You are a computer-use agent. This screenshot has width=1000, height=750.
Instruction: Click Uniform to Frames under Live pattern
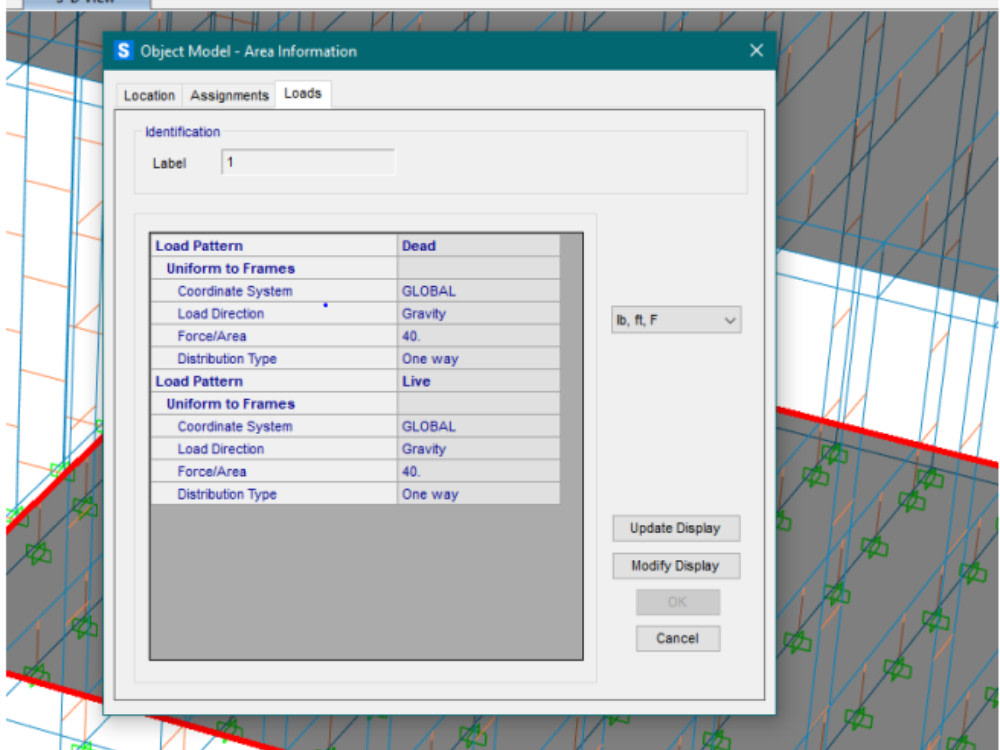pyautogui.click(x=230, y=404)
